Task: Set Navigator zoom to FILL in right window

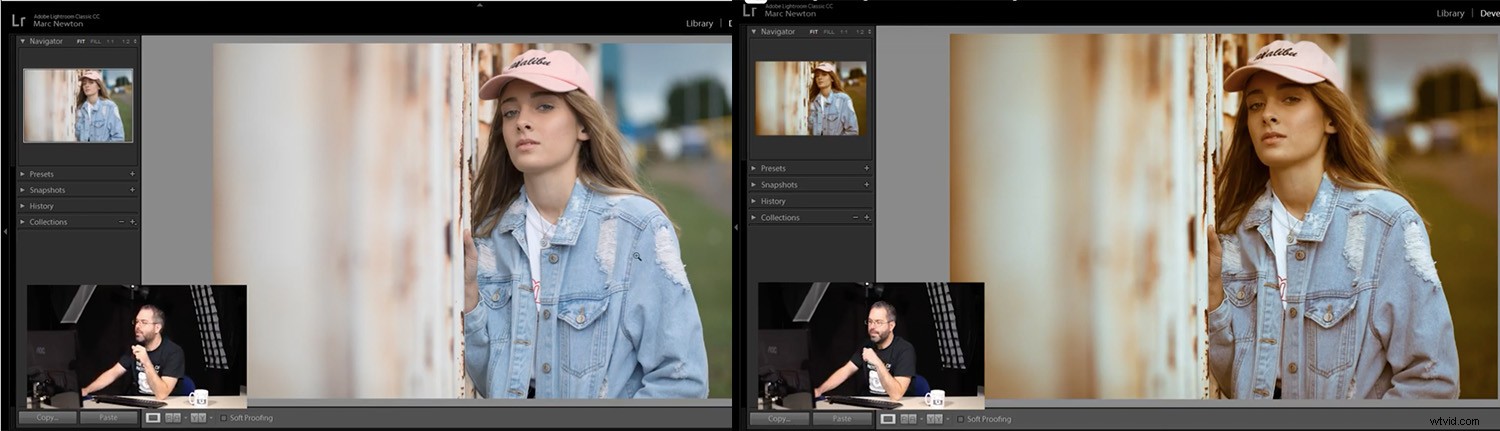Action: pos(829,32)
